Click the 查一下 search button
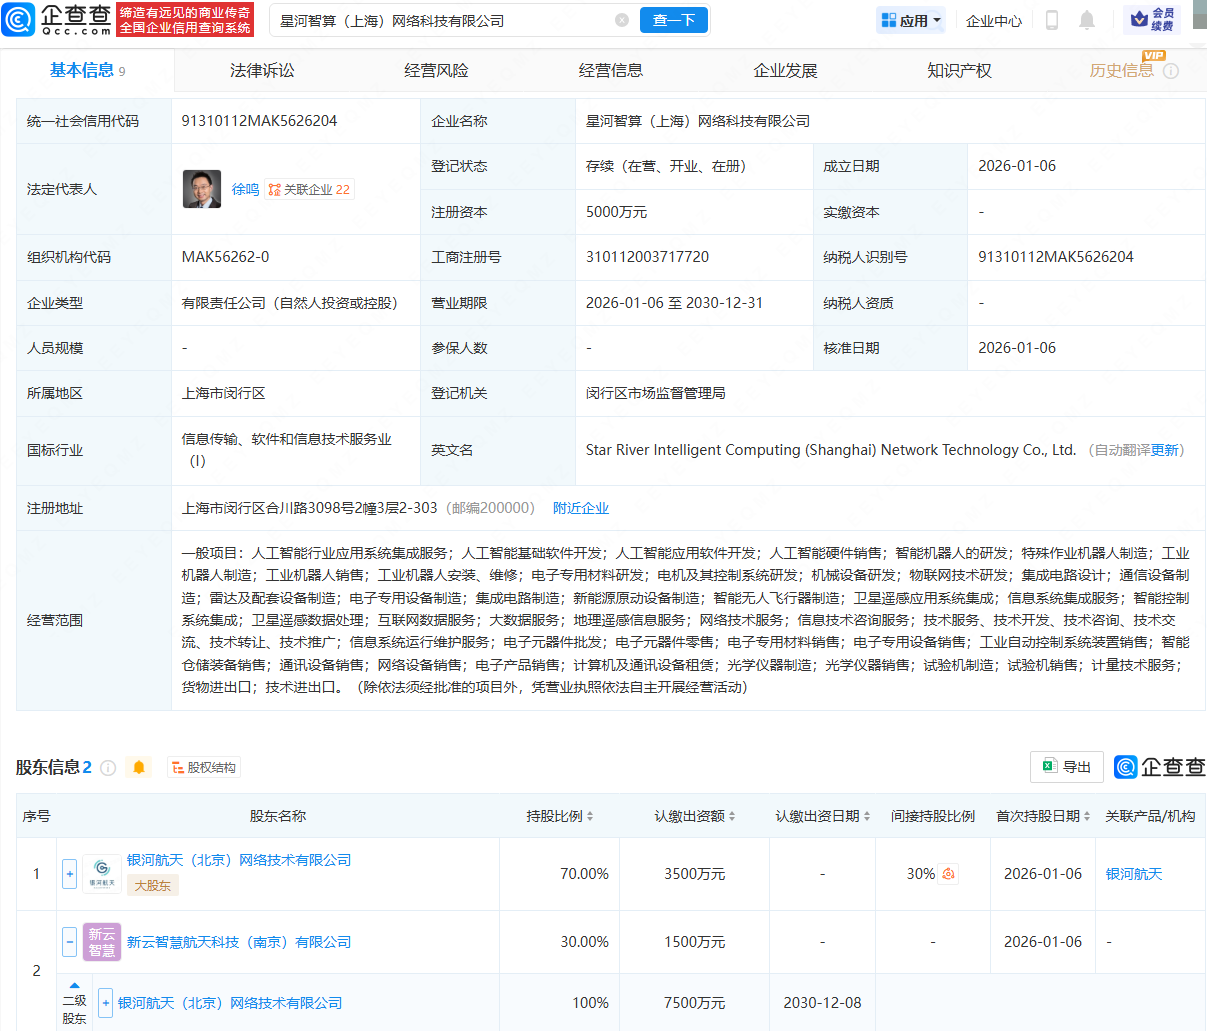This screenshot has width=1207, height=1031. pos(674,20)
